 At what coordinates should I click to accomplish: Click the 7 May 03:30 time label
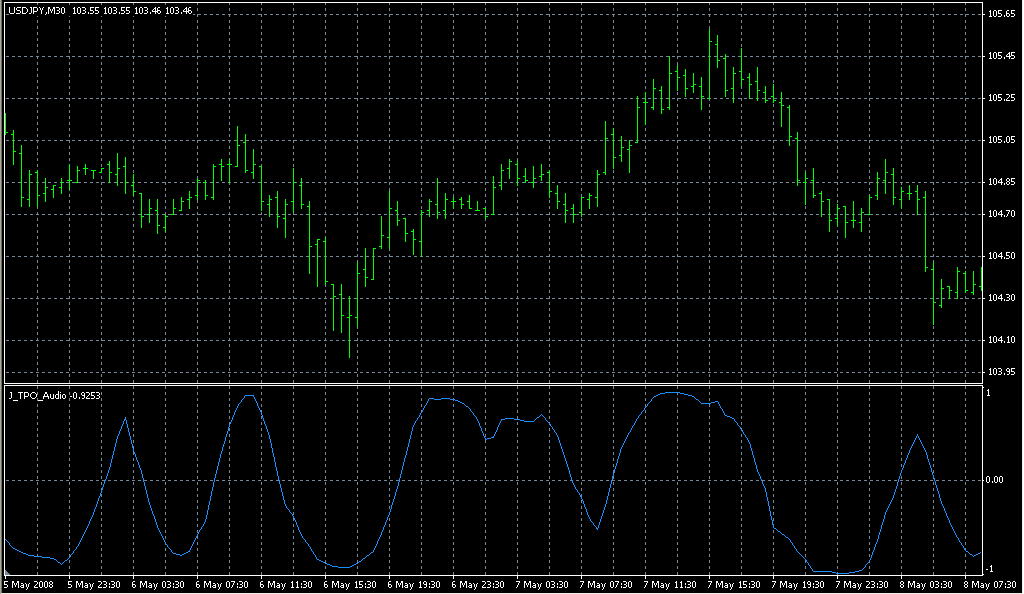(x=542, y=585)
